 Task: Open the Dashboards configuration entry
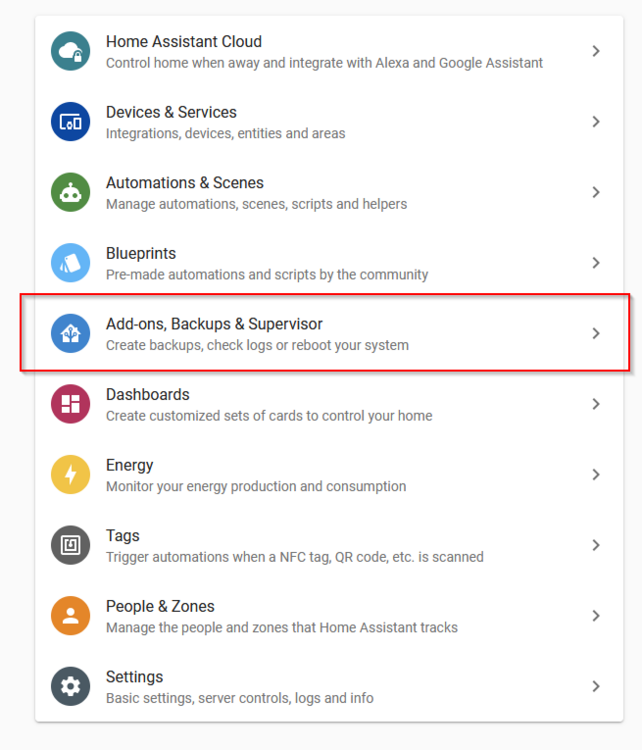[148, 395]
